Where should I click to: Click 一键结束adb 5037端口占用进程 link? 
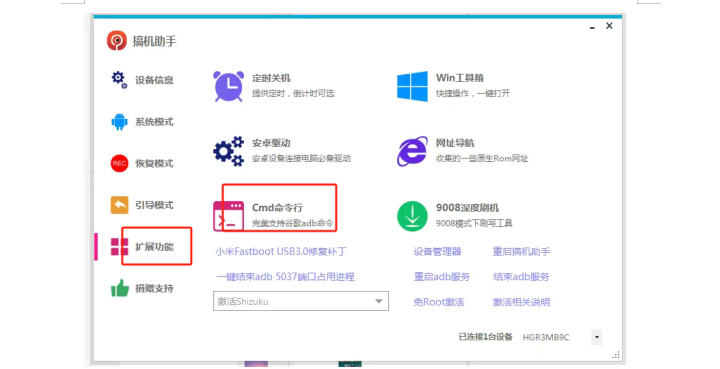[285, 277]
